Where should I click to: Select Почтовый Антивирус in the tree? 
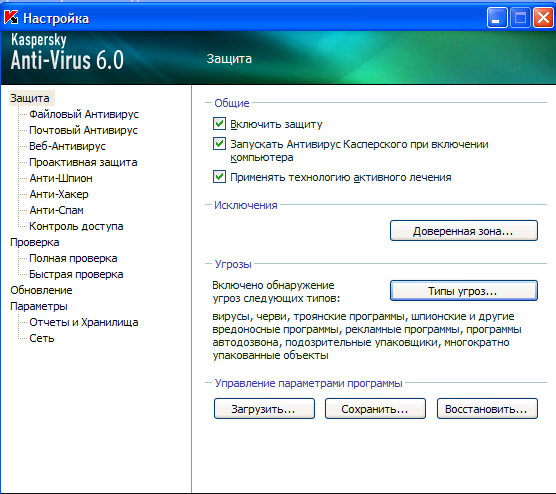(x=83, y=130)
